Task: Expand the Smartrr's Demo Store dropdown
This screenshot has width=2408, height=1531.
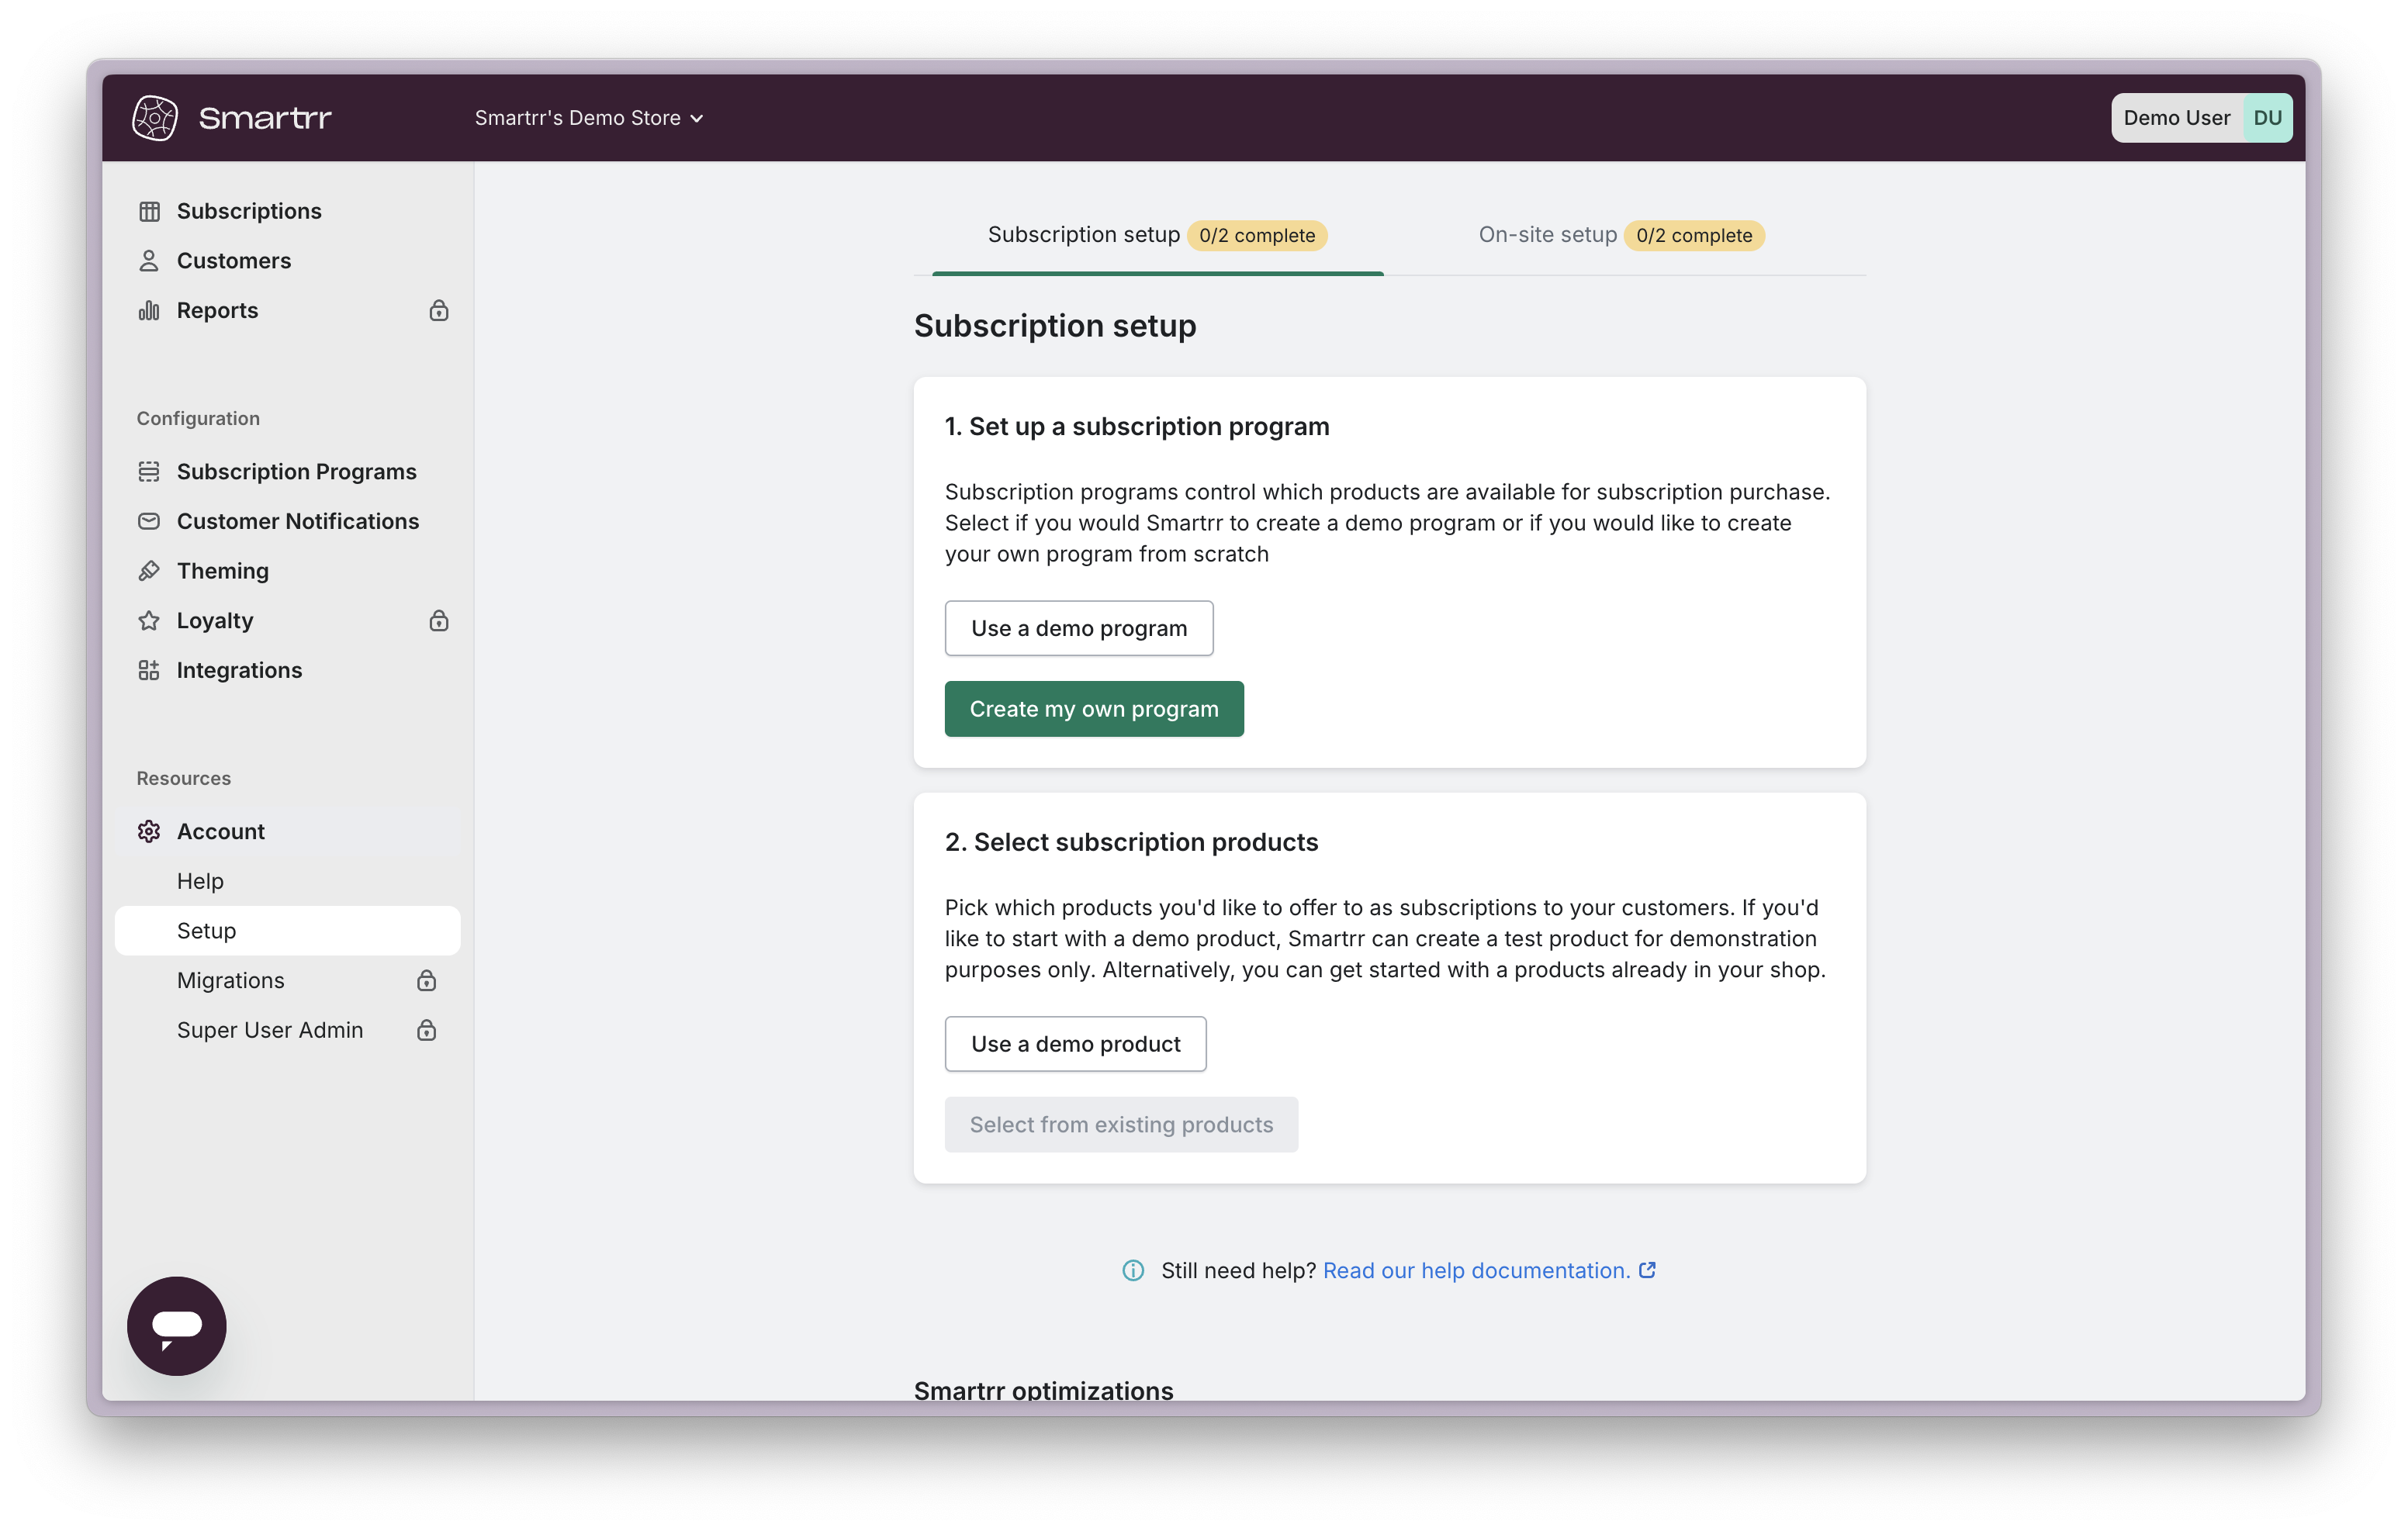Action: coord(589,118)
